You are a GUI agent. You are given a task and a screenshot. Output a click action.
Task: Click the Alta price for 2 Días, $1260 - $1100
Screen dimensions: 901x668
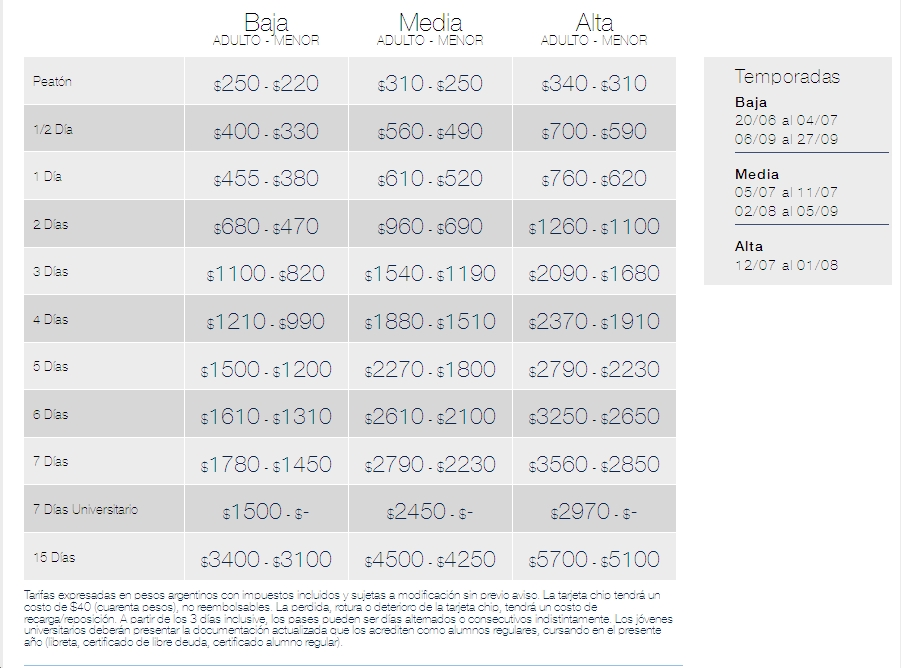pyautogui.click(x=594, y=227)
